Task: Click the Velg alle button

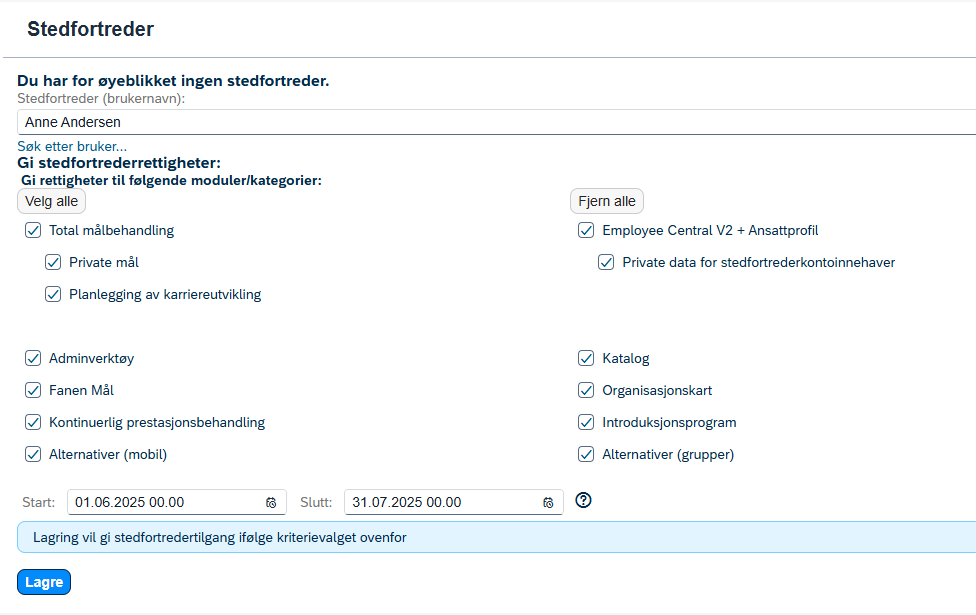Action: pyautogui.click(x=51, y=201)
